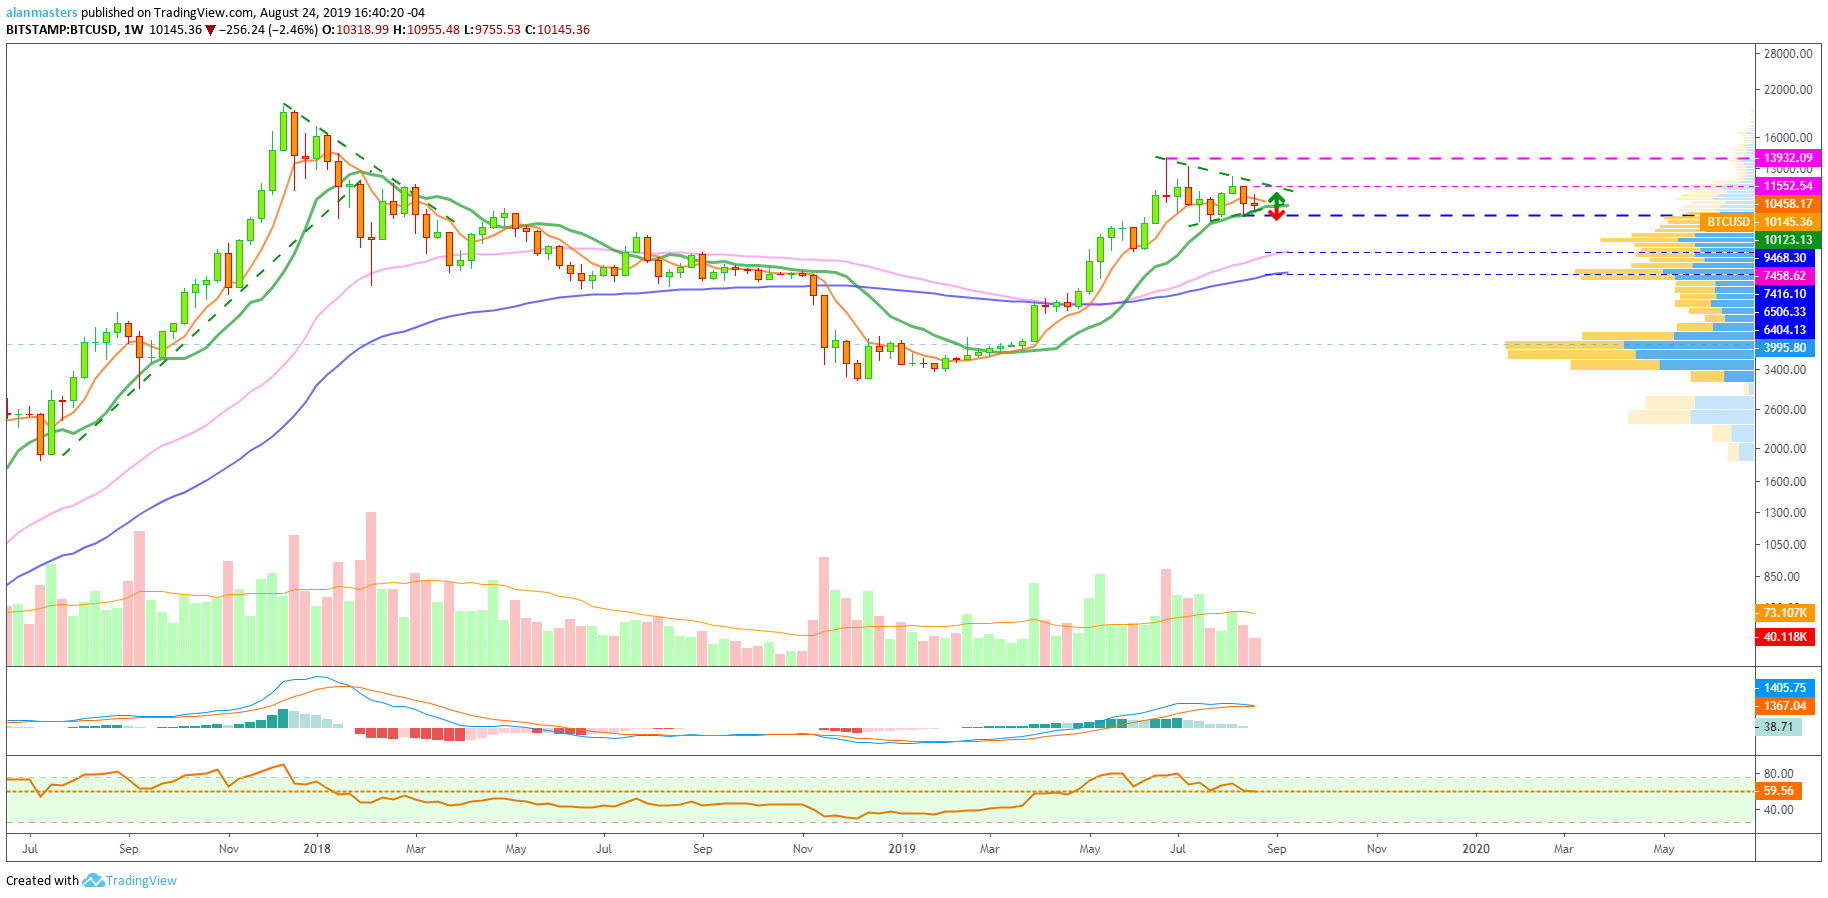Screen dimensions: 1828x898
Task: Click the 3400.00 price axis label
Action: (x=1785, y=370)
